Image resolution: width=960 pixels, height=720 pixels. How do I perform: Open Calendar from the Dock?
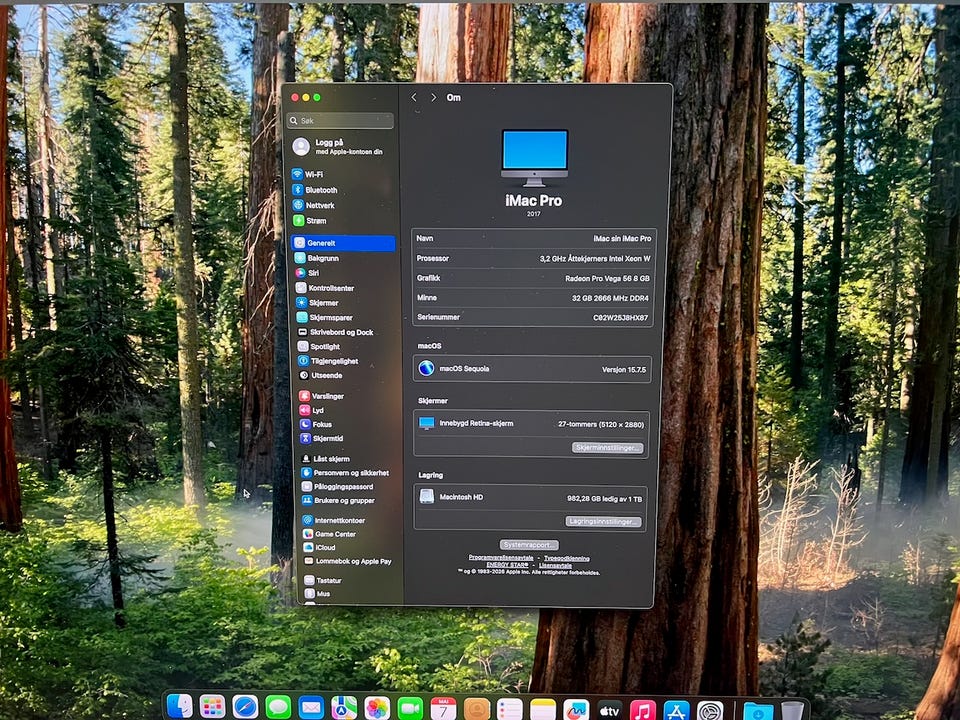pos(443,709)
